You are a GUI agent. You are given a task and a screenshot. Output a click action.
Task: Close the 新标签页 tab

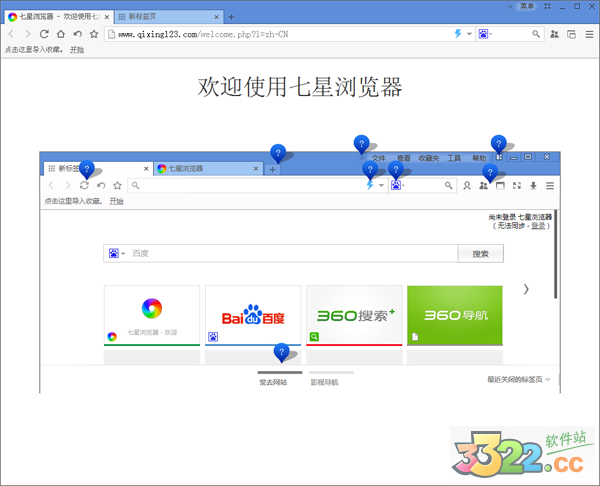pos(216,17)
